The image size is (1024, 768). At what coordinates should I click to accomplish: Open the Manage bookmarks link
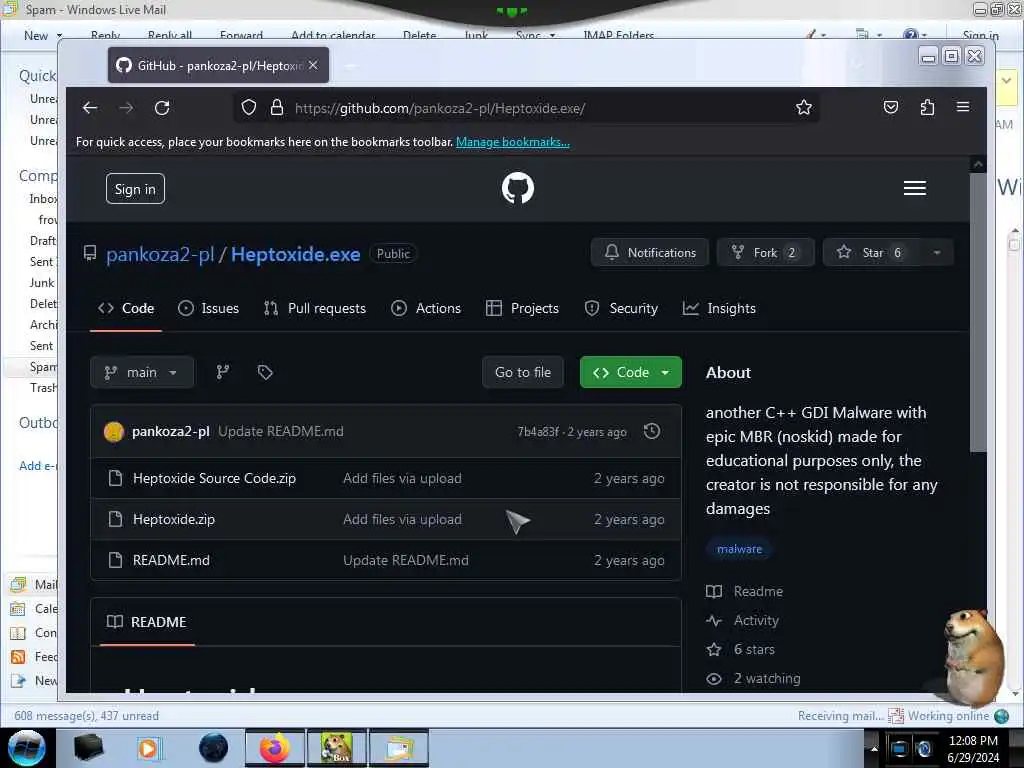(513, 142)
